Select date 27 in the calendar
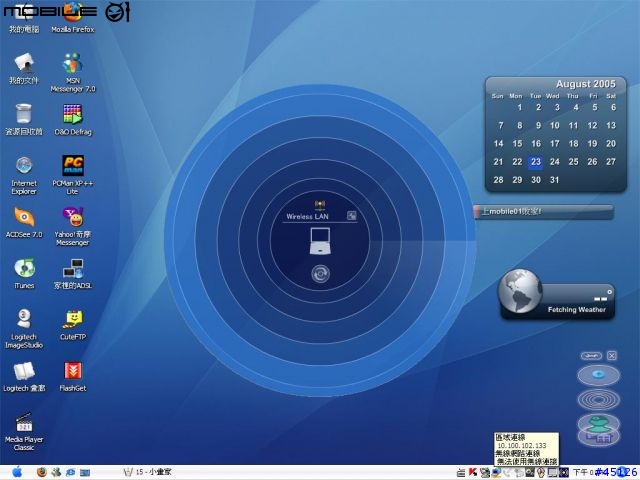This screenshot has width=640, height=480. click(611, 162)
